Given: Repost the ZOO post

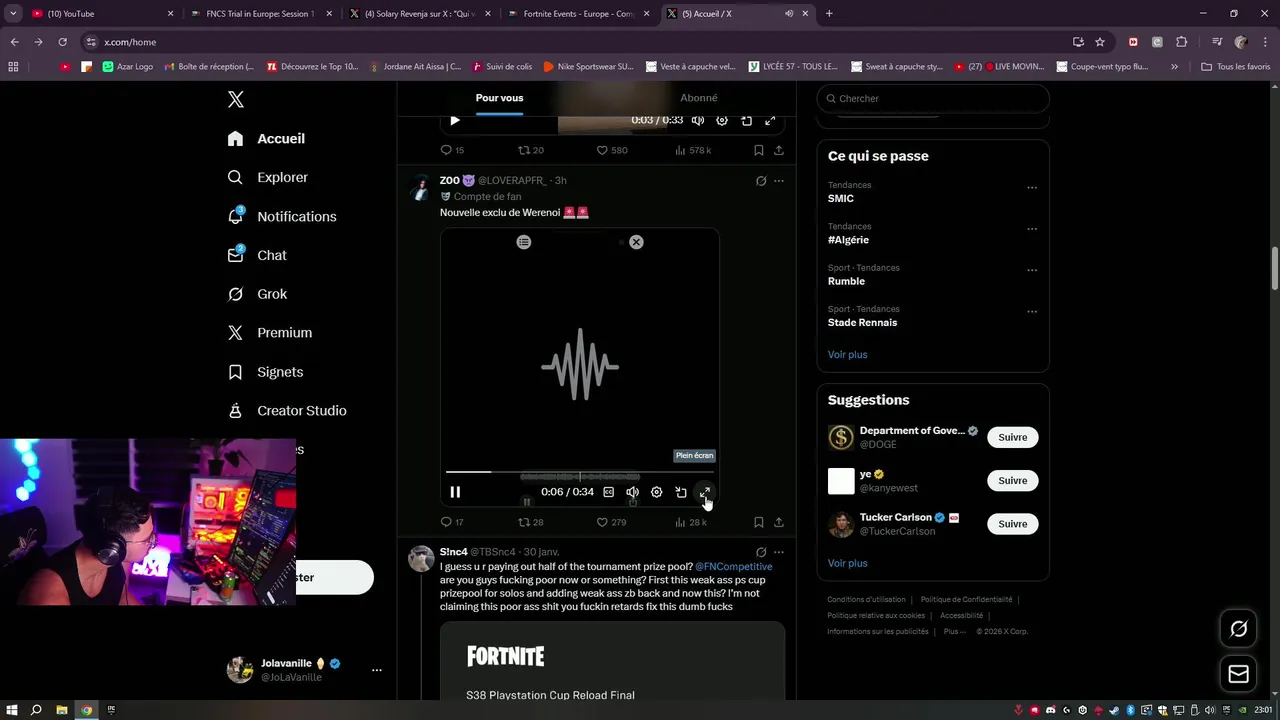Looking at the screenshot, I should point(530,522).
